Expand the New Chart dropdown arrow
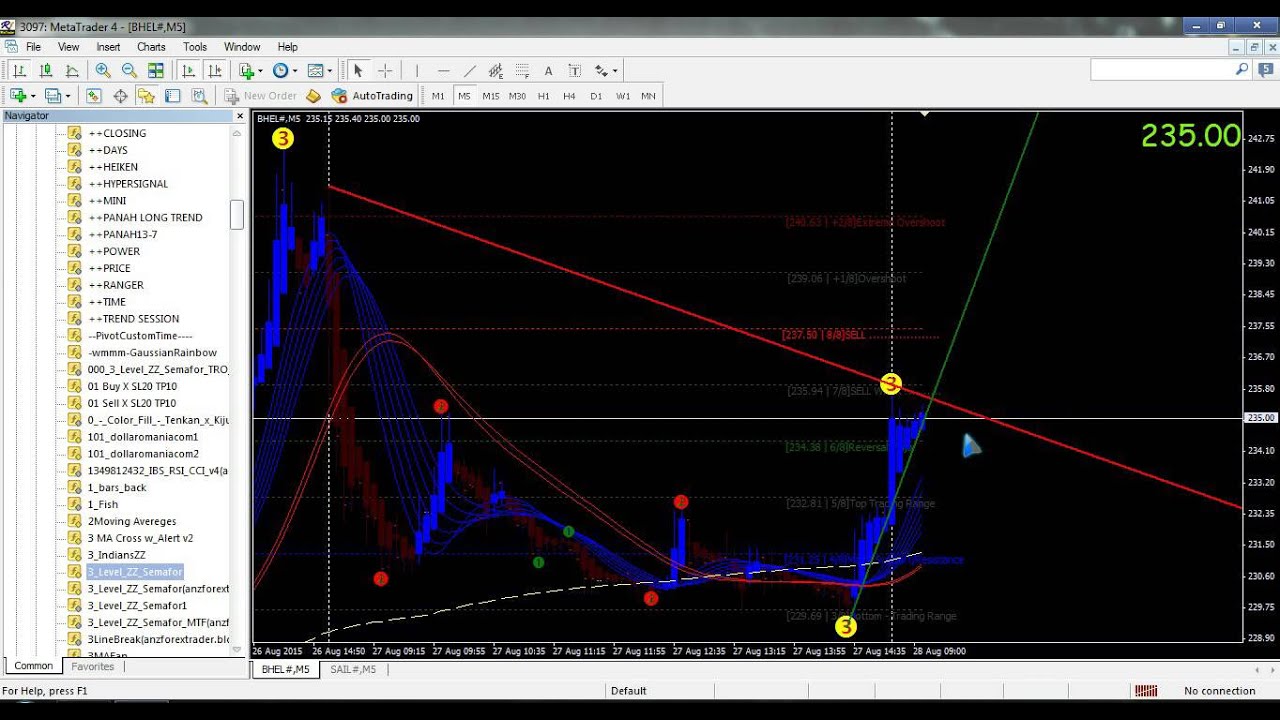The height and width of the screenshot is (720, 1280). click(33, 96)
